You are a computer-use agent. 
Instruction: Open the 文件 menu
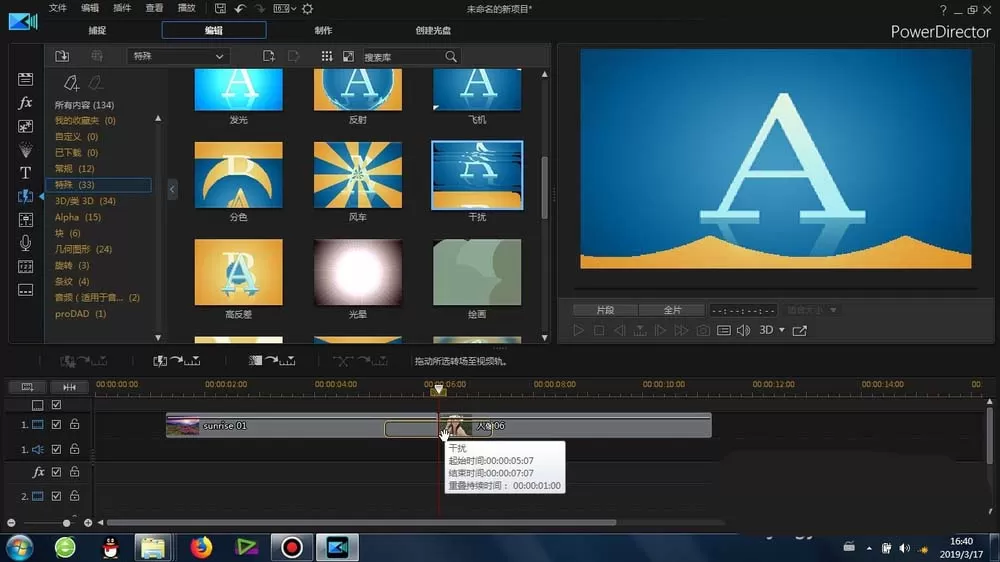pyautogui.click(x=57, y=8)
